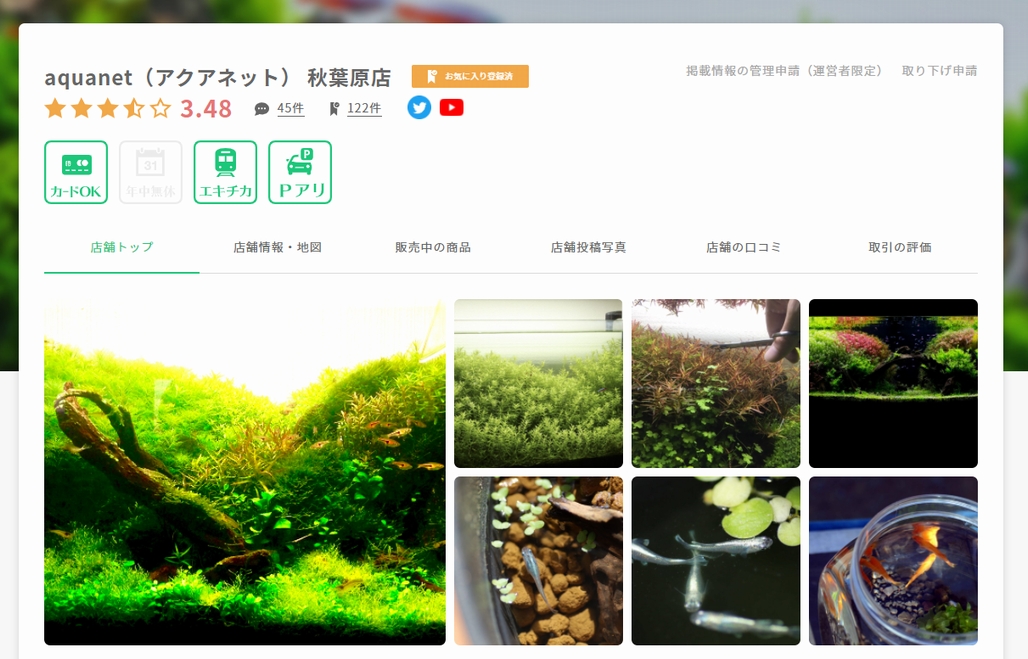Click the カードOK credit card badge icon

pos(75,171)
